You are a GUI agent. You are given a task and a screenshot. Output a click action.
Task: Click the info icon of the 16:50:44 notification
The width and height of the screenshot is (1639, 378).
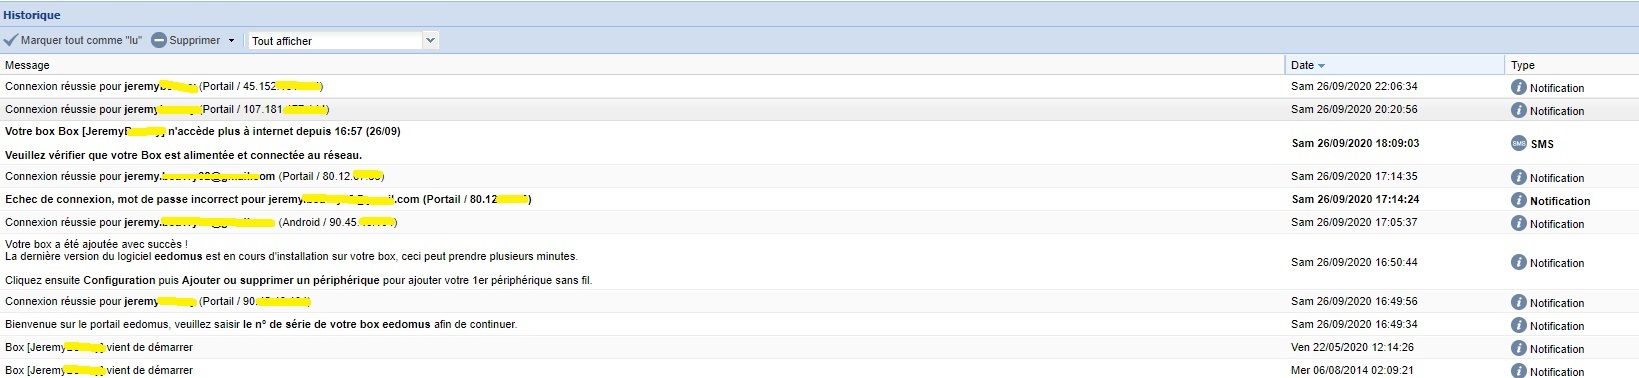tap(1519, 262)
